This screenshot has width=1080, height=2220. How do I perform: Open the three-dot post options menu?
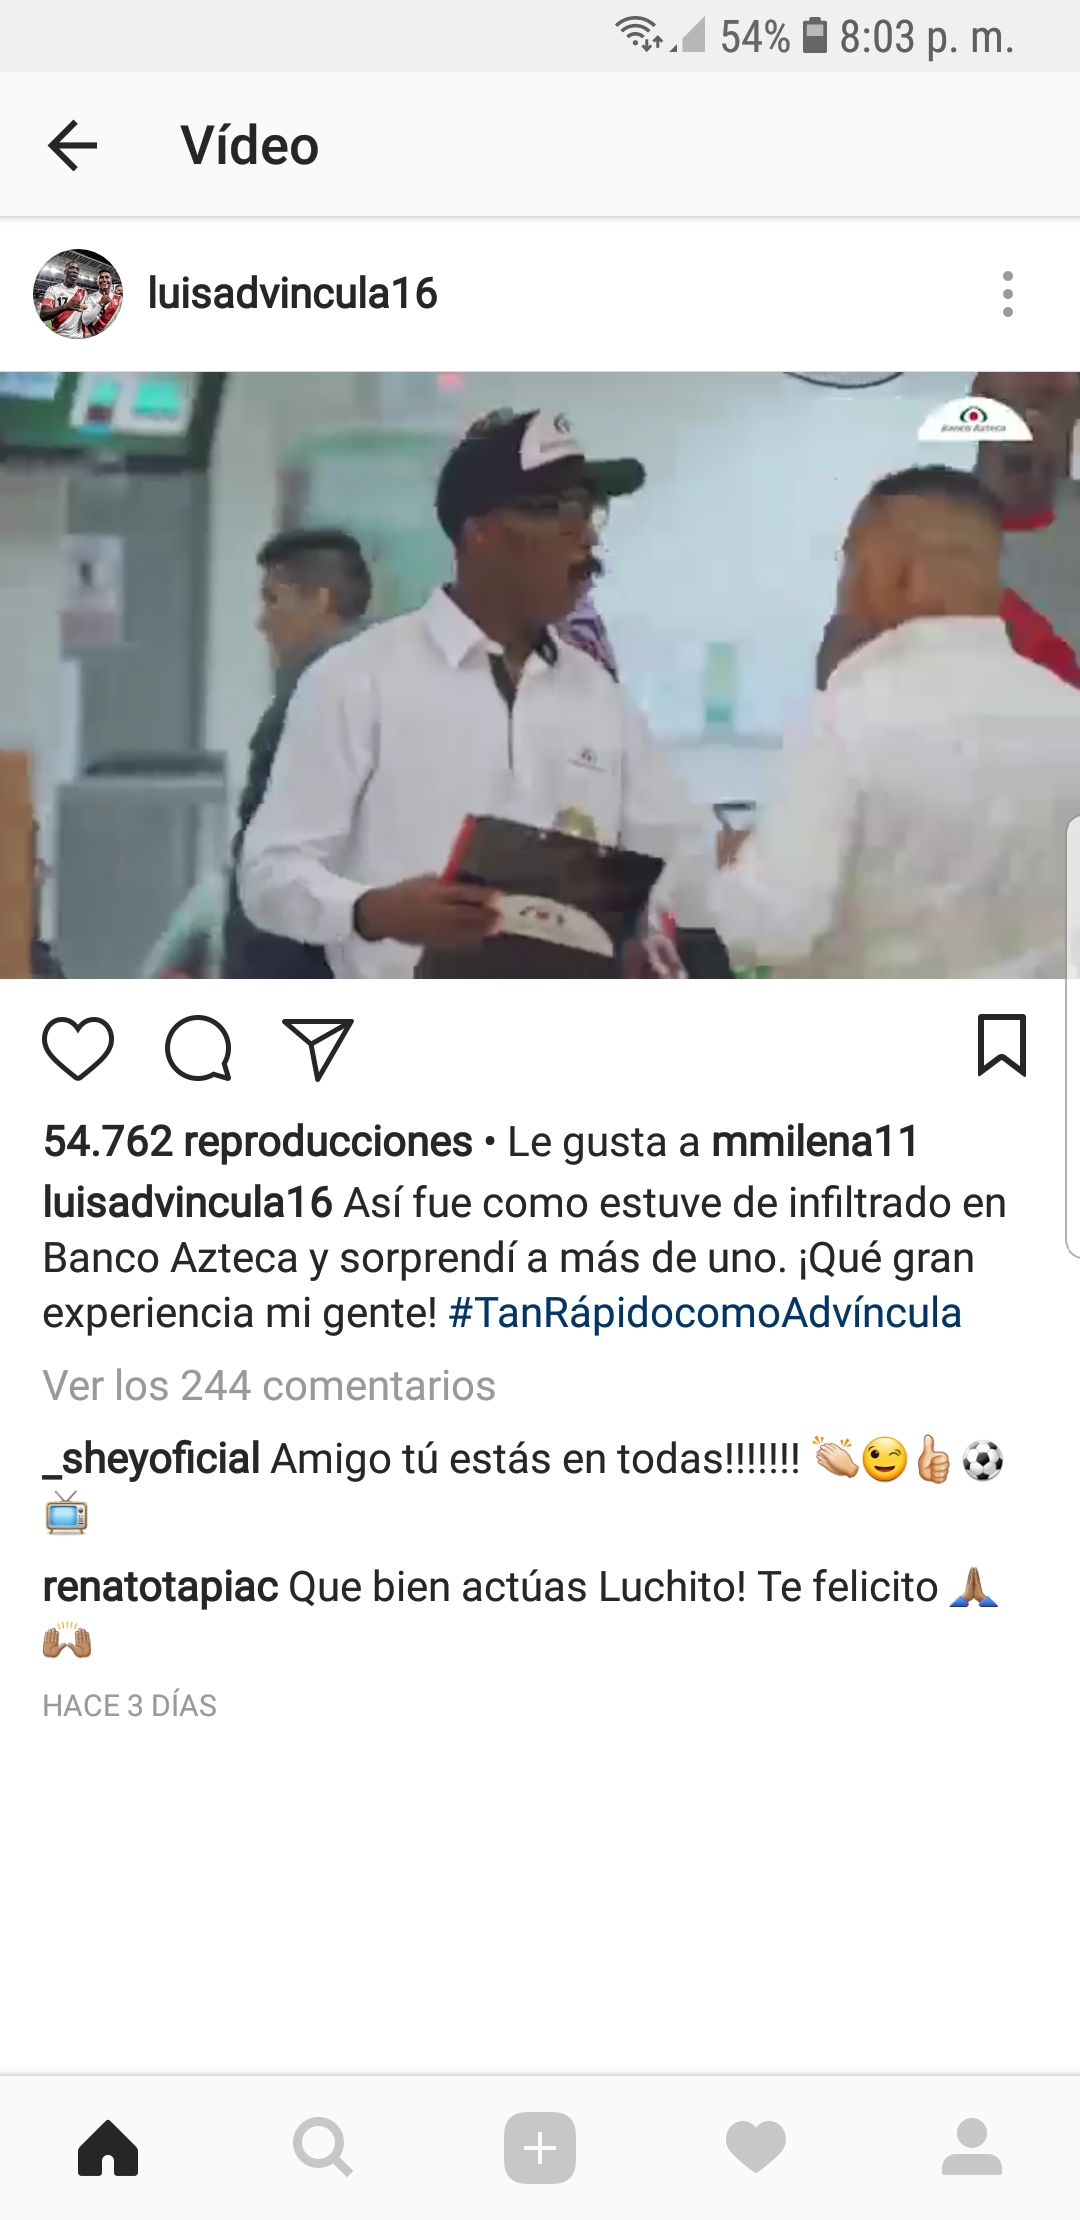point(1007,294)
